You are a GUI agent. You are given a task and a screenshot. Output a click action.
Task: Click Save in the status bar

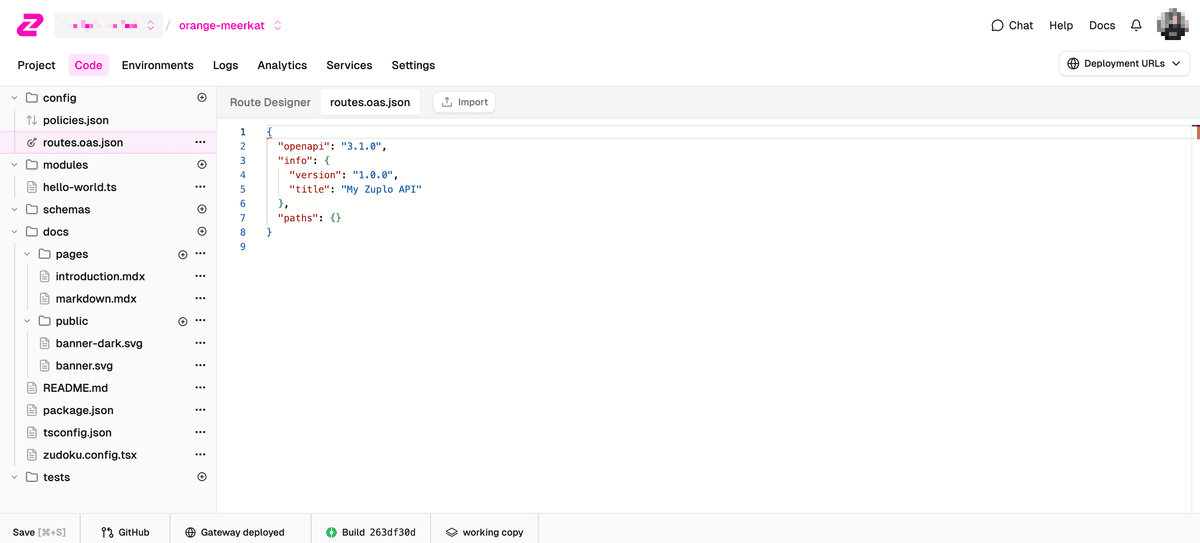39,532
